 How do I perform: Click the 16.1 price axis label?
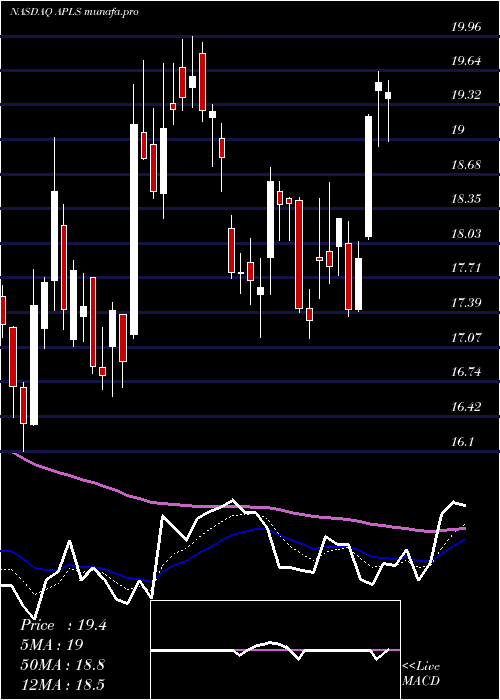point(462,441)
